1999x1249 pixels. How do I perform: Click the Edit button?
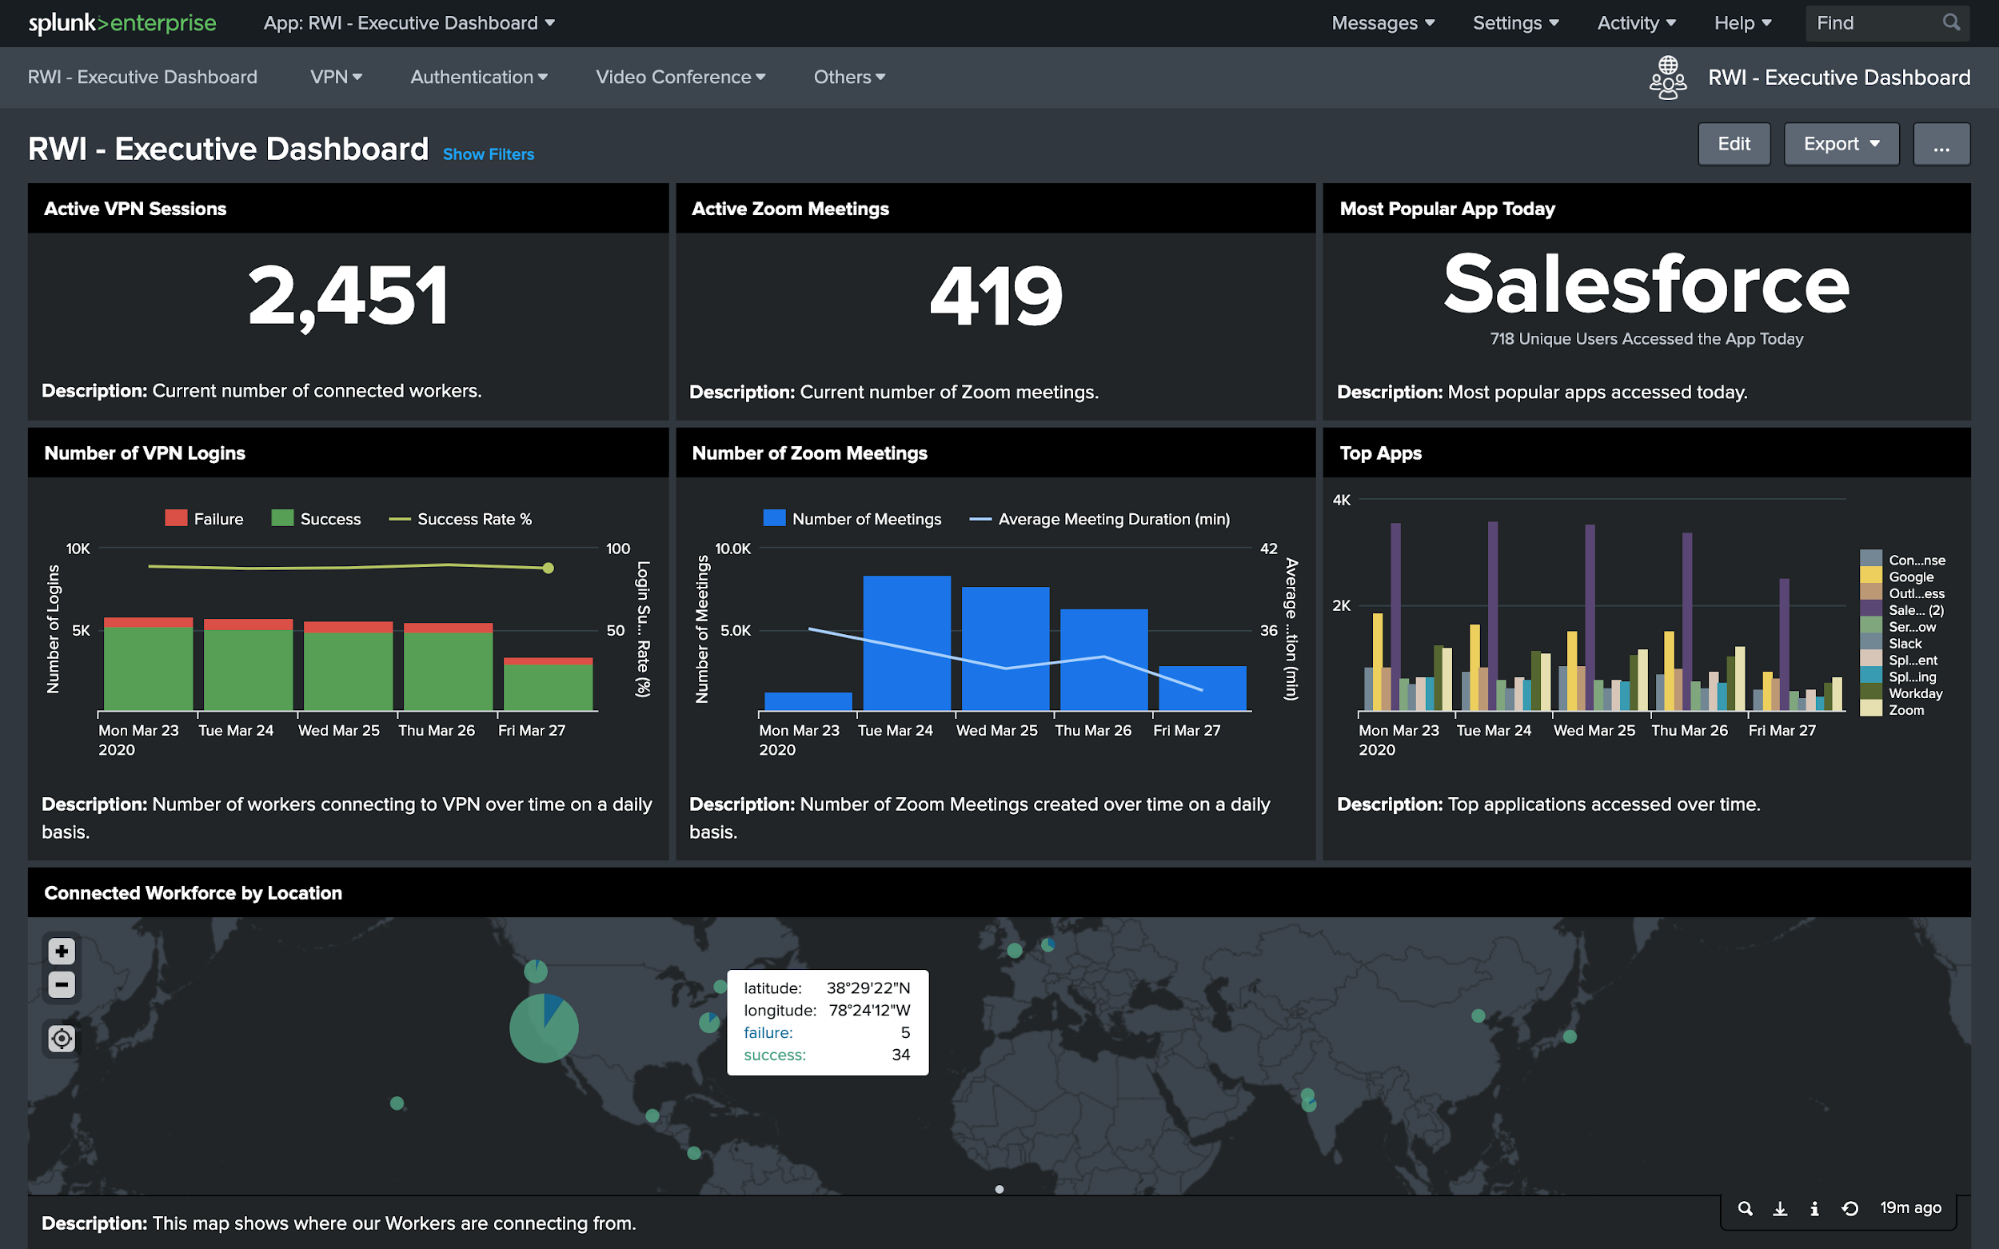(1733, 142)
